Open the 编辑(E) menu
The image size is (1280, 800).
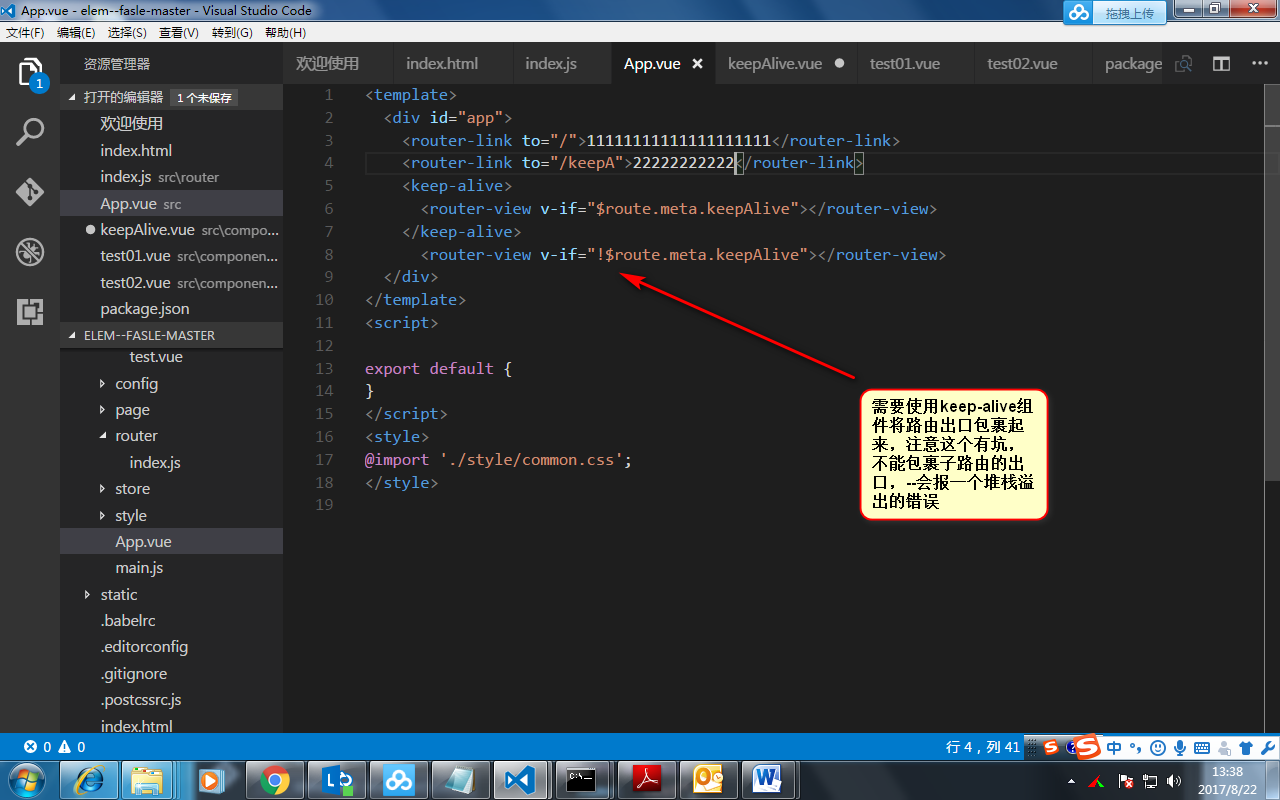coord(76,33)
